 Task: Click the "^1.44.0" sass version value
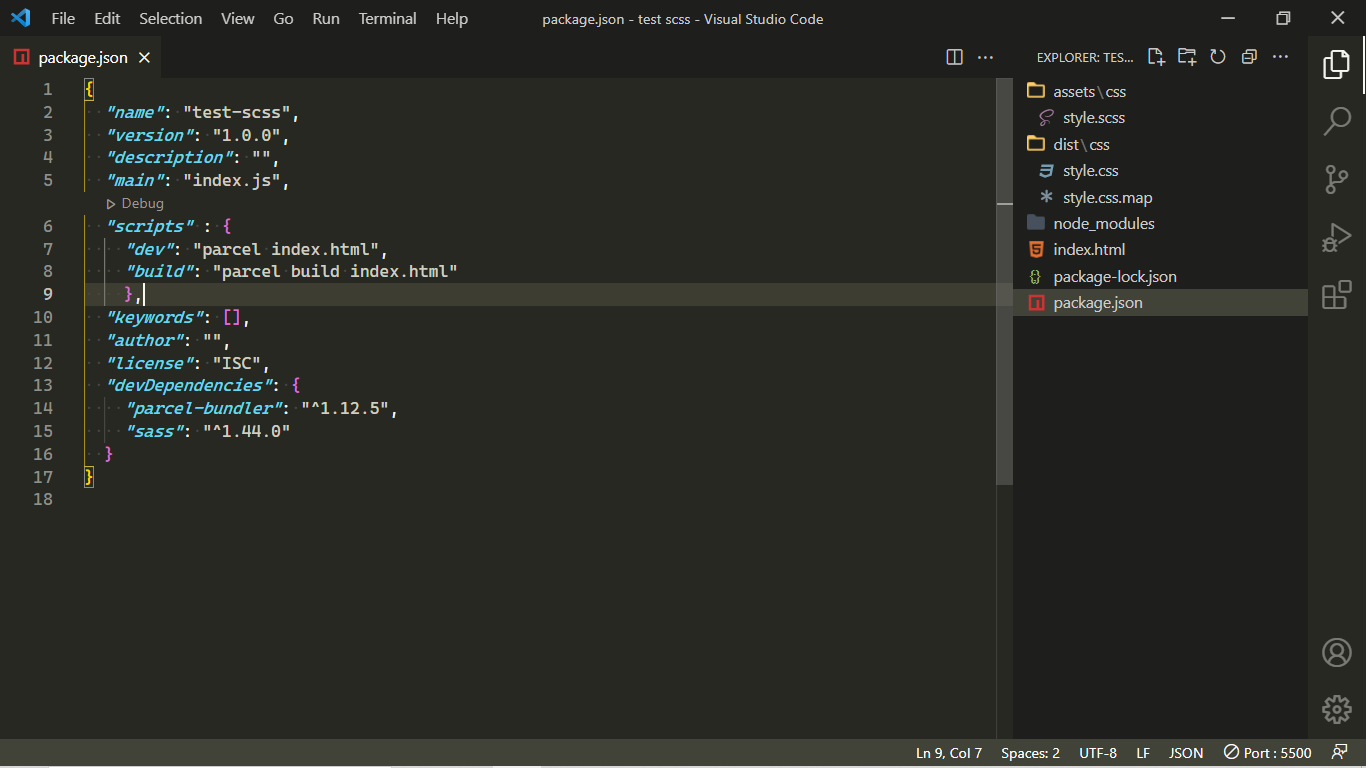click(x=246, y=432)
